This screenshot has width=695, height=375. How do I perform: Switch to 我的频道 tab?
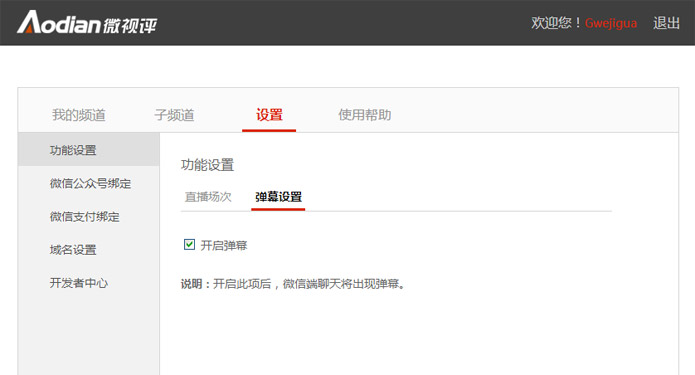click(78, 115)
